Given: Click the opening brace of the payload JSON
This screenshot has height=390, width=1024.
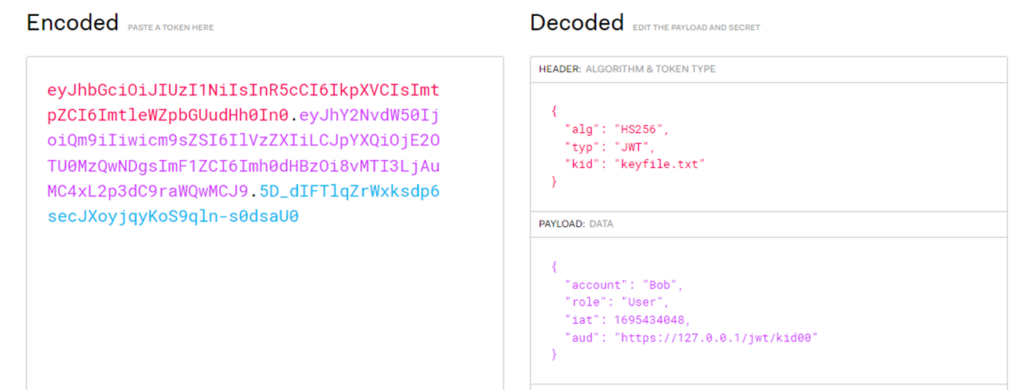Looking at the screenshot, I should 554,267.
